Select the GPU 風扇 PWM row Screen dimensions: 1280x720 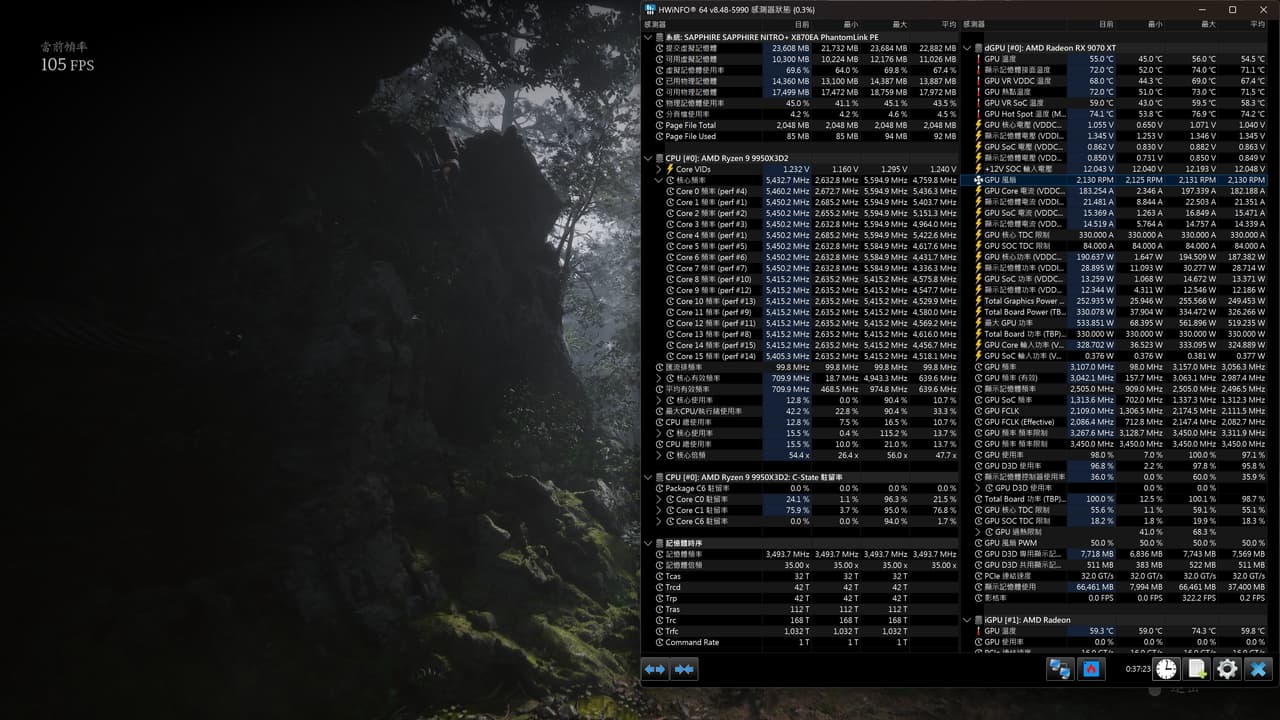tap(1114, 543)
